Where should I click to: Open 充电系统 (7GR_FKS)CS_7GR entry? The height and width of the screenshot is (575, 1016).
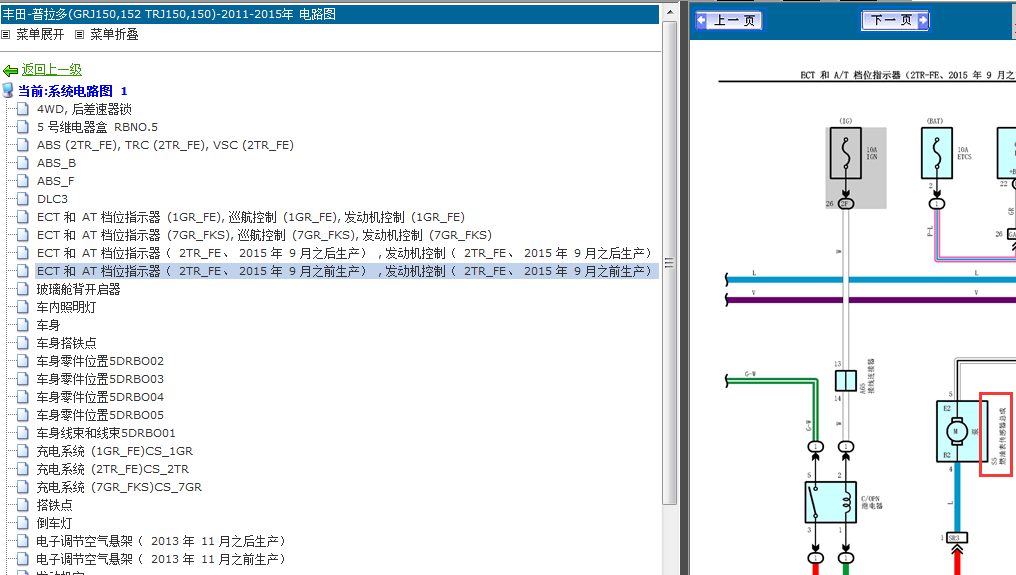pyautogui.click(x=119, y=487)
